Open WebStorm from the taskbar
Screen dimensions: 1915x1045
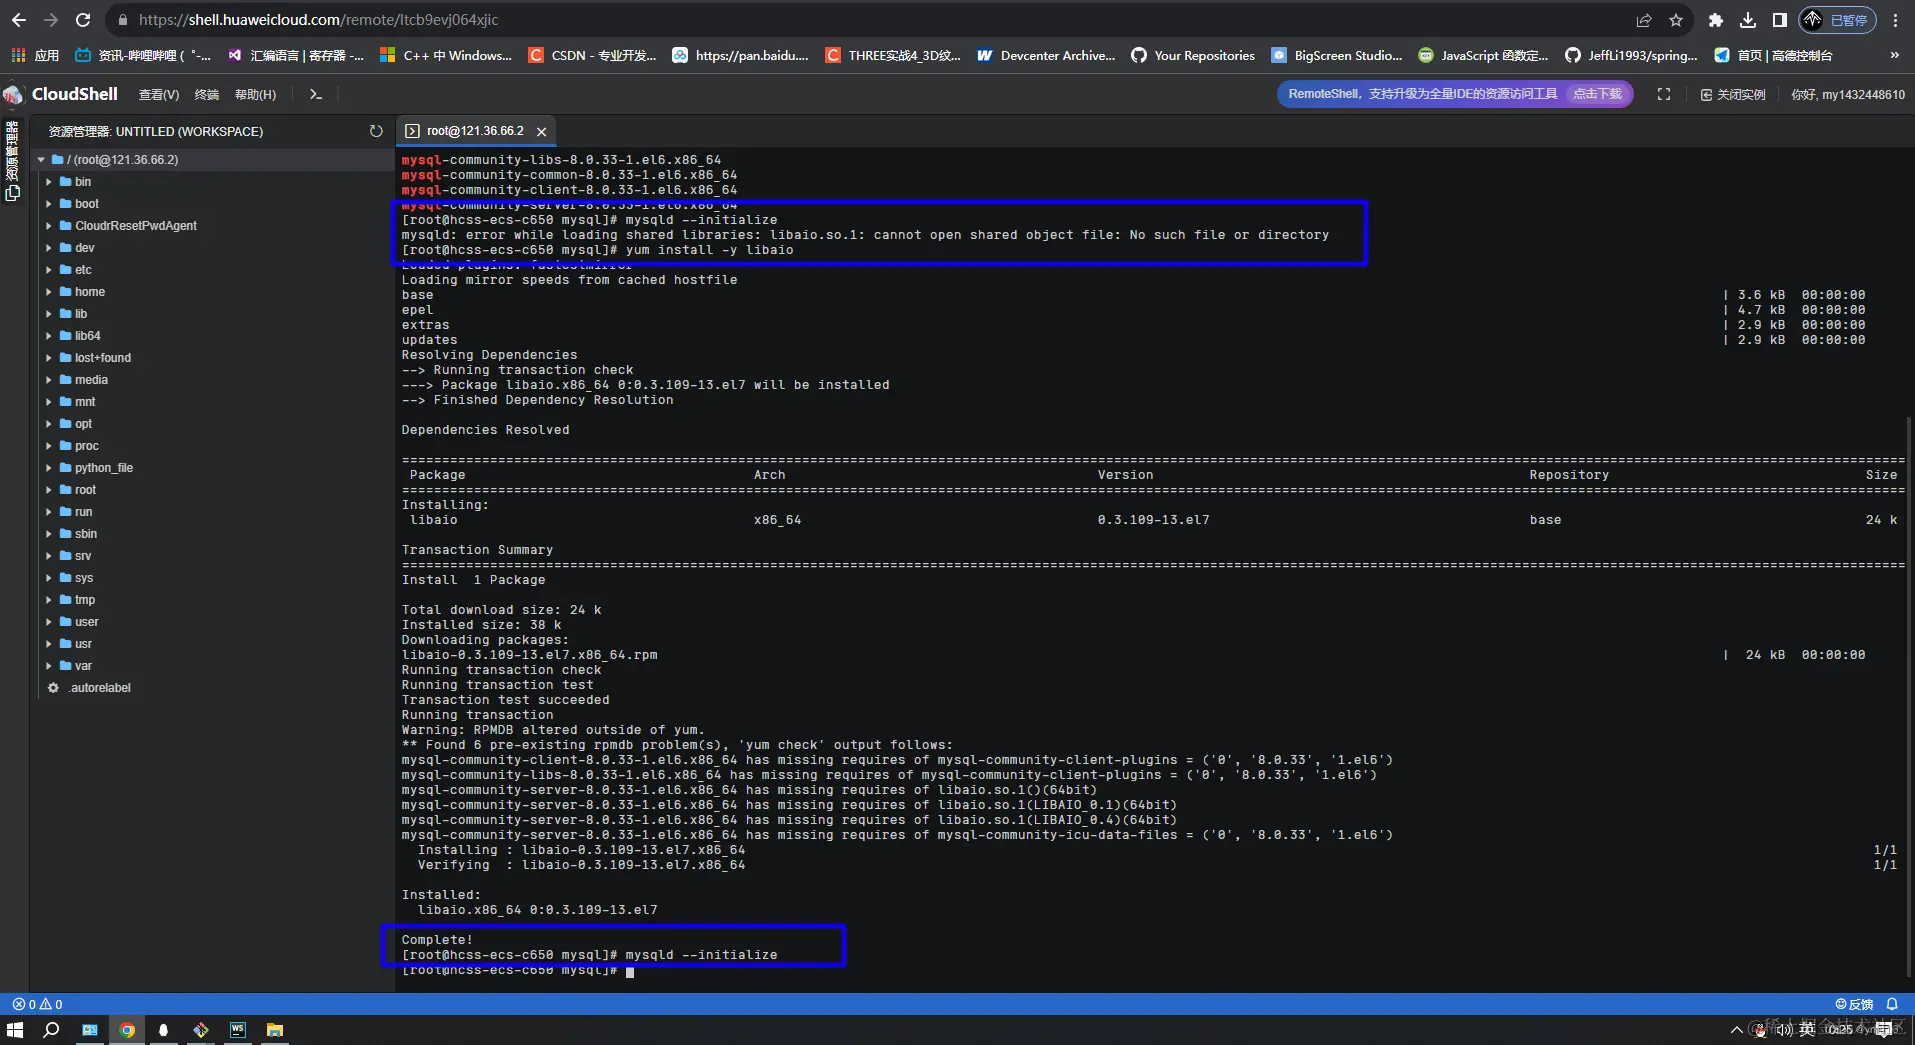[x=238, y=1030]
